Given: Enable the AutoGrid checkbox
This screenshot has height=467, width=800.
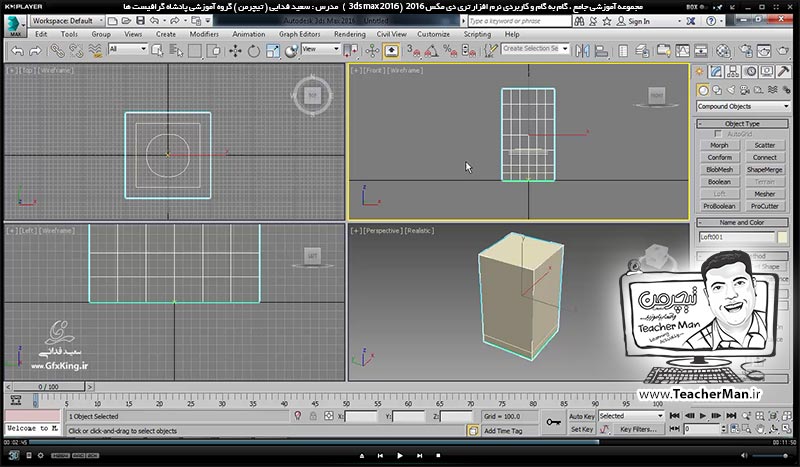Looking at the screenshot, I should [x=718, y=134].
